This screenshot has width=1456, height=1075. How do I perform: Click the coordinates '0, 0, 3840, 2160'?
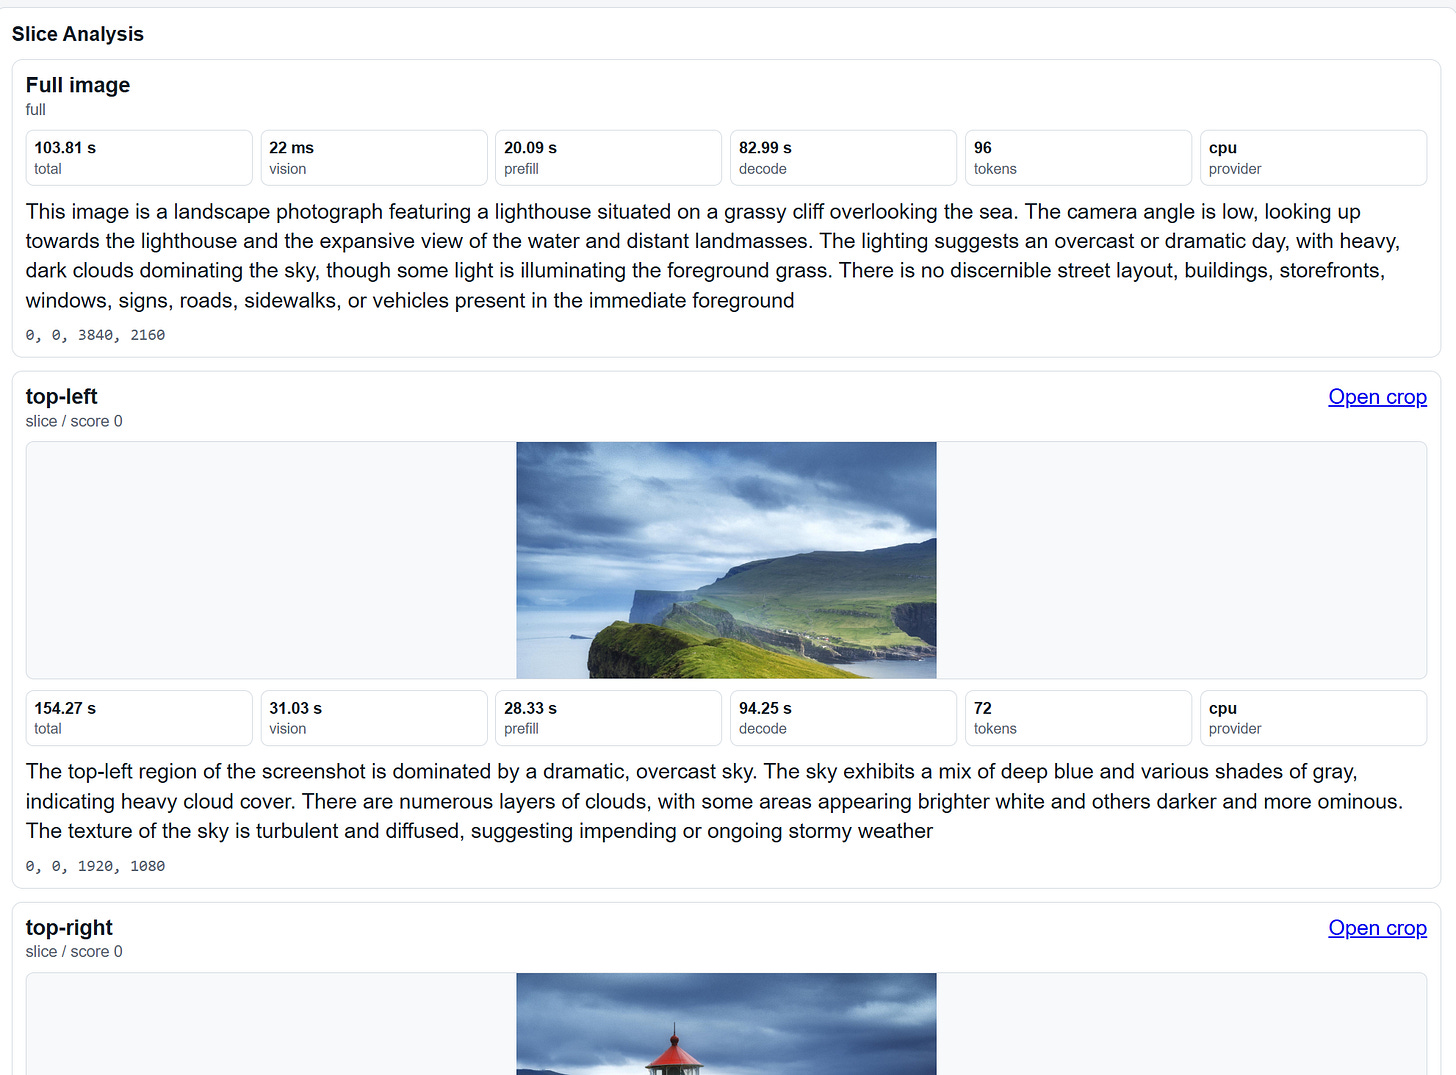tap(96, 335)
